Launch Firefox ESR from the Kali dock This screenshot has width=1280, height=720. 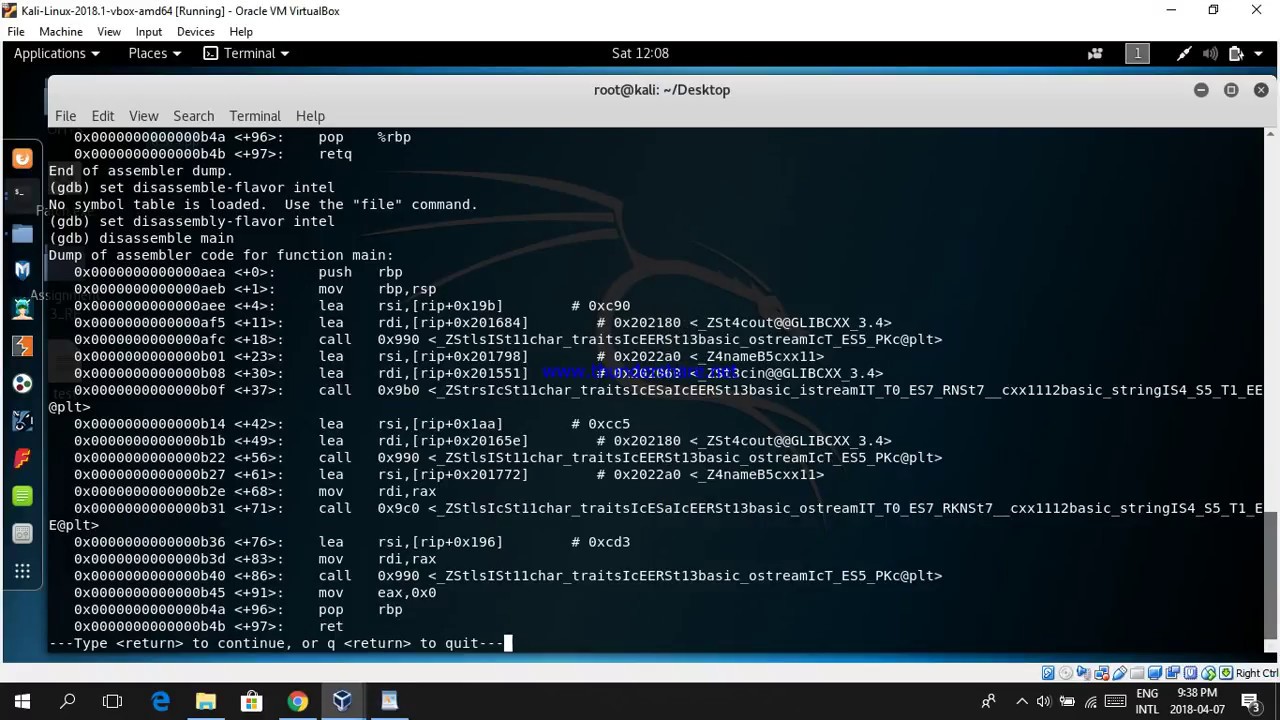coord(22,158)
